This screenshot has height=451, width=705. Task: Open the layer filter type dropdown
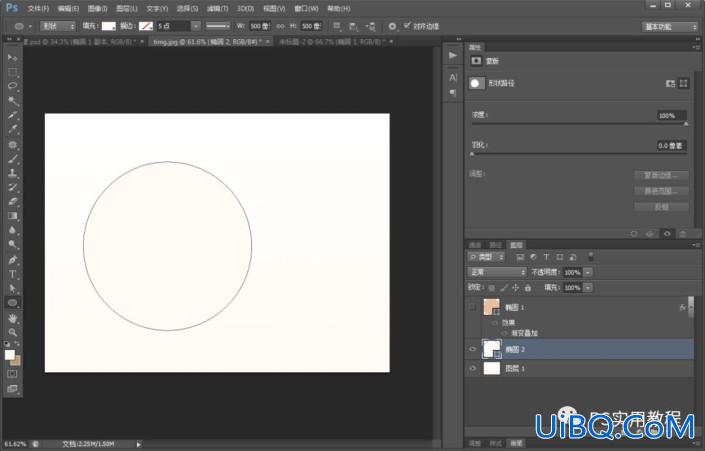(486, 257)
